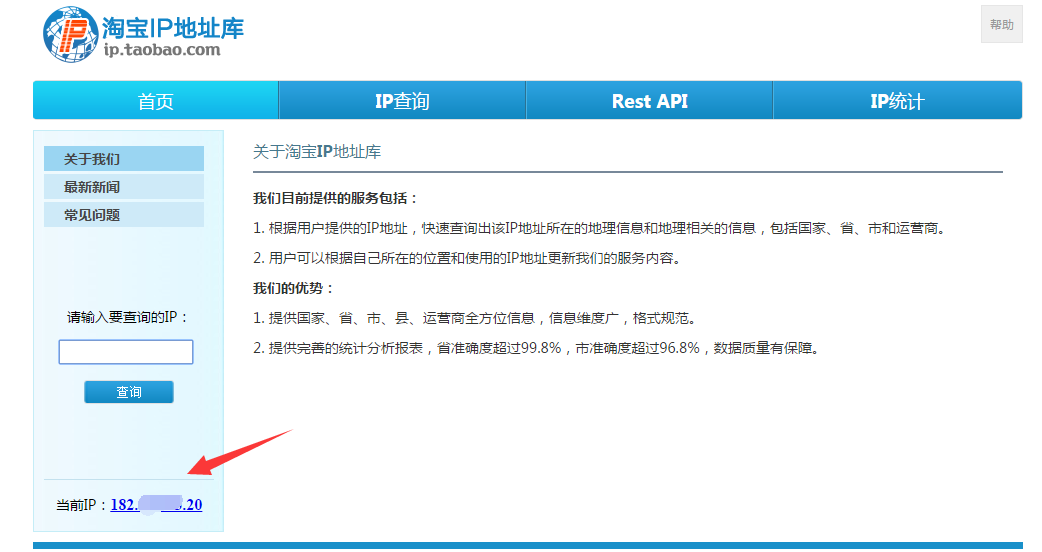Open 最新新闻 sidebar item
The width and height of the screenshot is (1042, 552).
coord(124,187)
